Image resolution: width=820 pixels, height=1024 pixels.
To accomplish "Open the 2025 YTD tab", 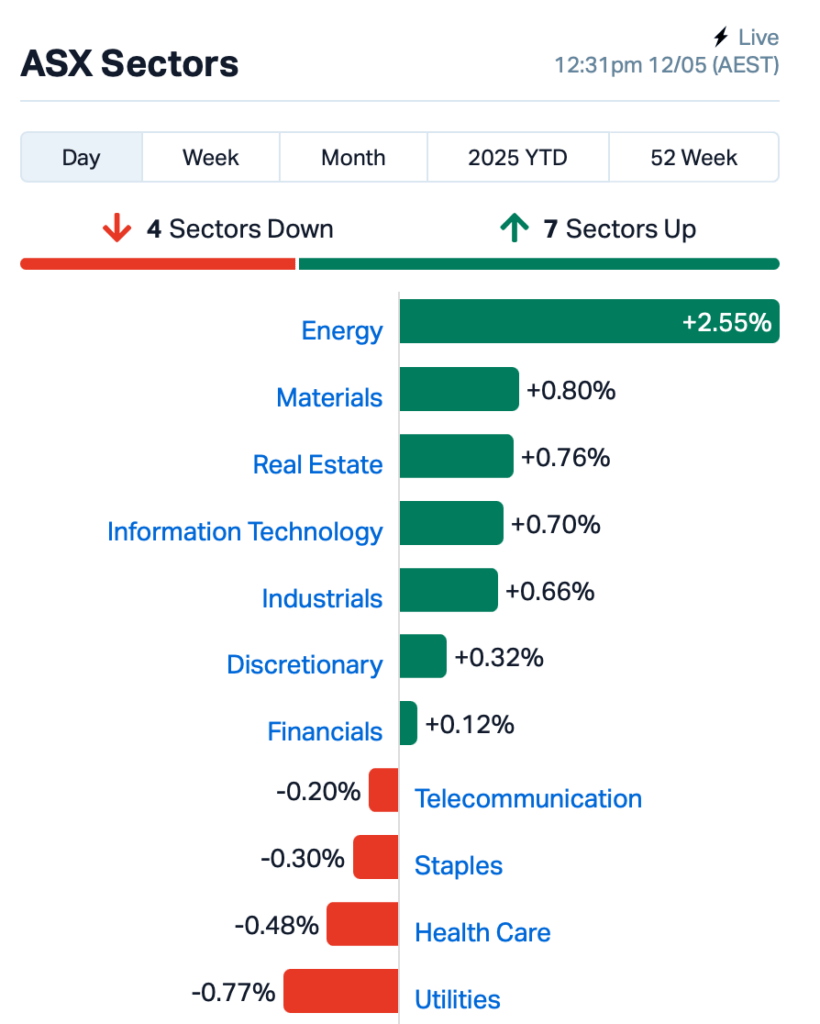I will [x=518, y=157].
